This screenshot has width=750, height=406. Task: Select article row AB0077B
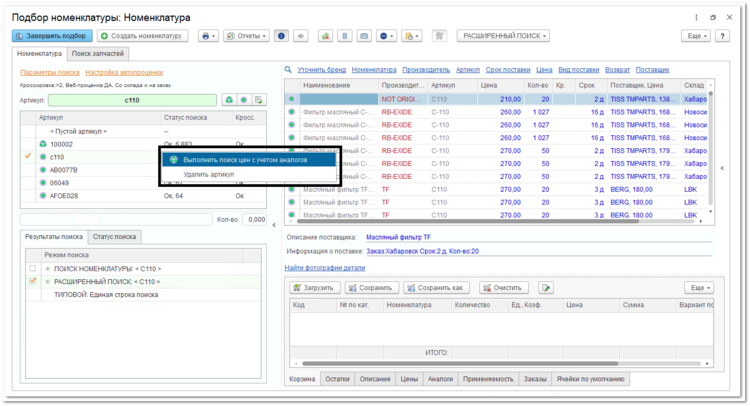coord(143,170)
